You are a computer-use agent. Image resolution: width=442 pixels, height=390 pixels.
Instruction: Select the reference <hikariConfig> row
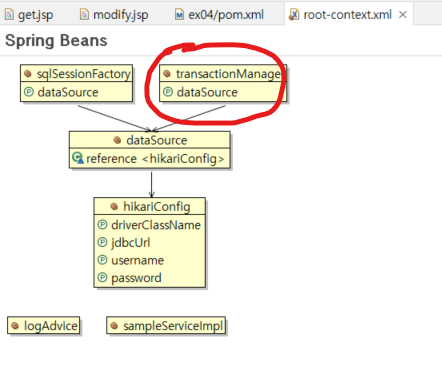click(x=150, y=158)
